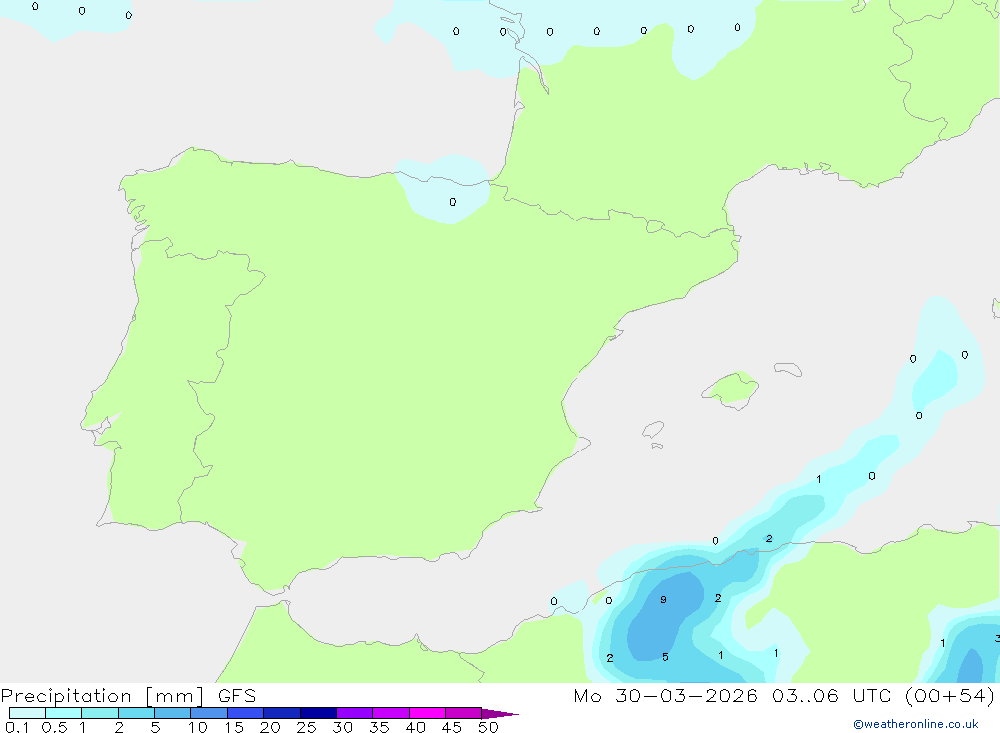Click the '50' legend scale label

click(x=488, y=727)
